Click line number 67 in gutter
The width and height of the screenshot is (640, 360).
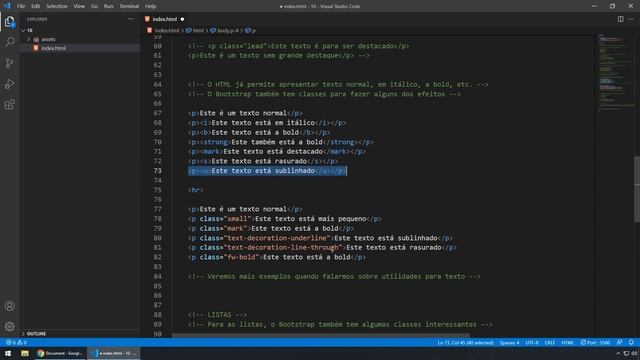click(158, 113)
